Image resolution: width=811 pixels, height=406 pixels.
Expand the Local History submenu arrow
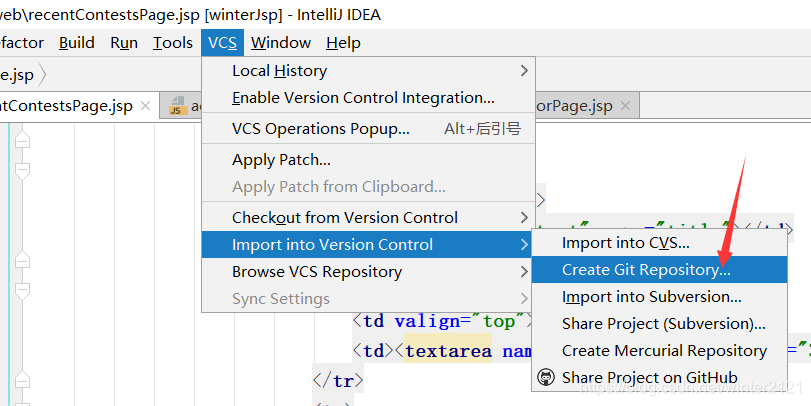[x=524, y=71]
